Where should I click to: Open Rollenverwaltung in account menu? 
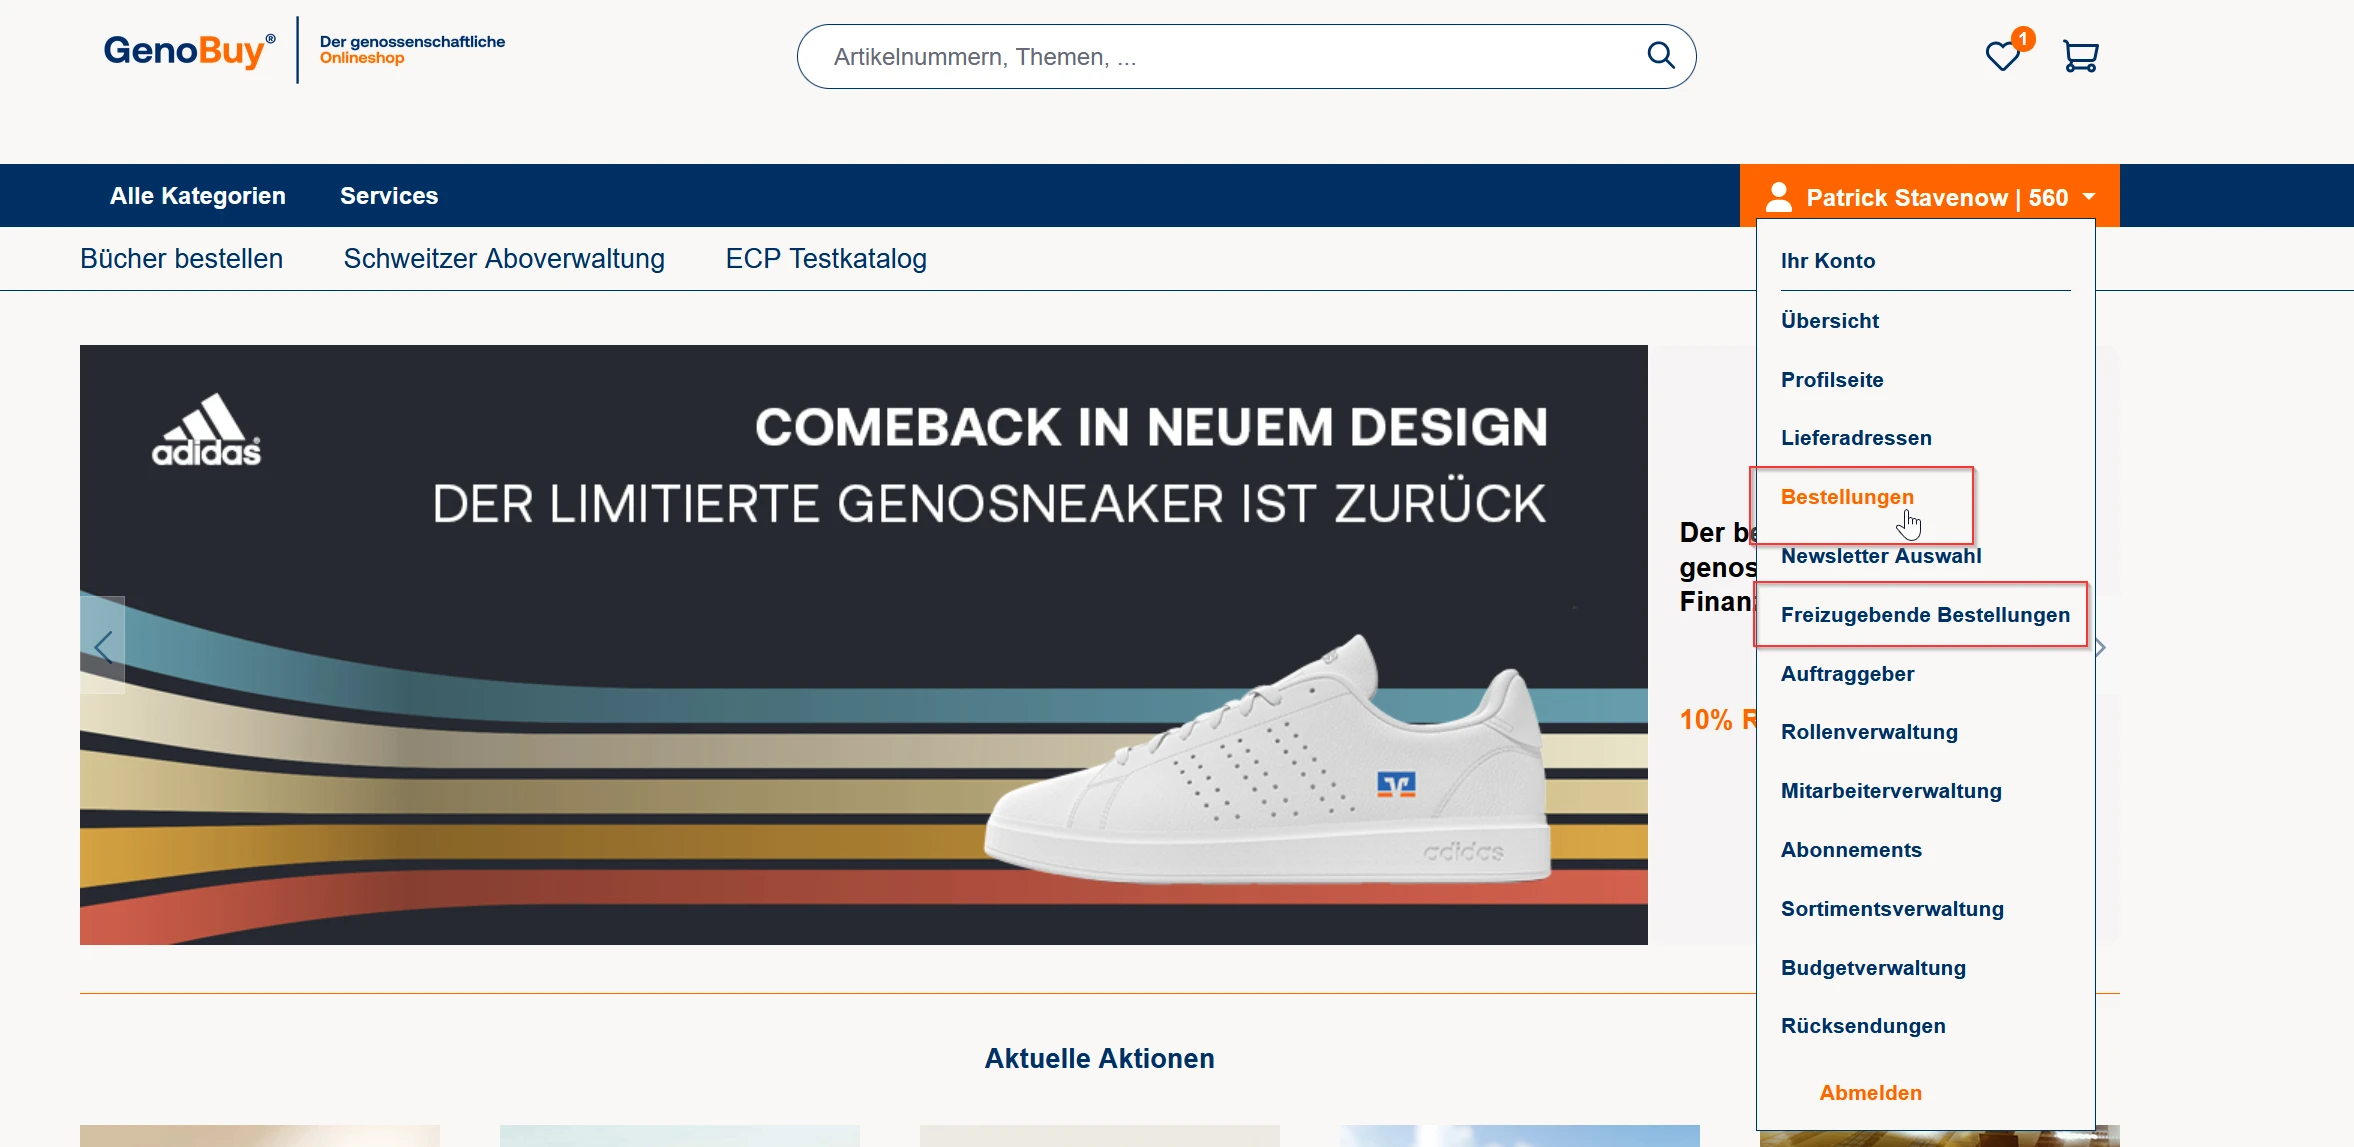point(1868,732)
